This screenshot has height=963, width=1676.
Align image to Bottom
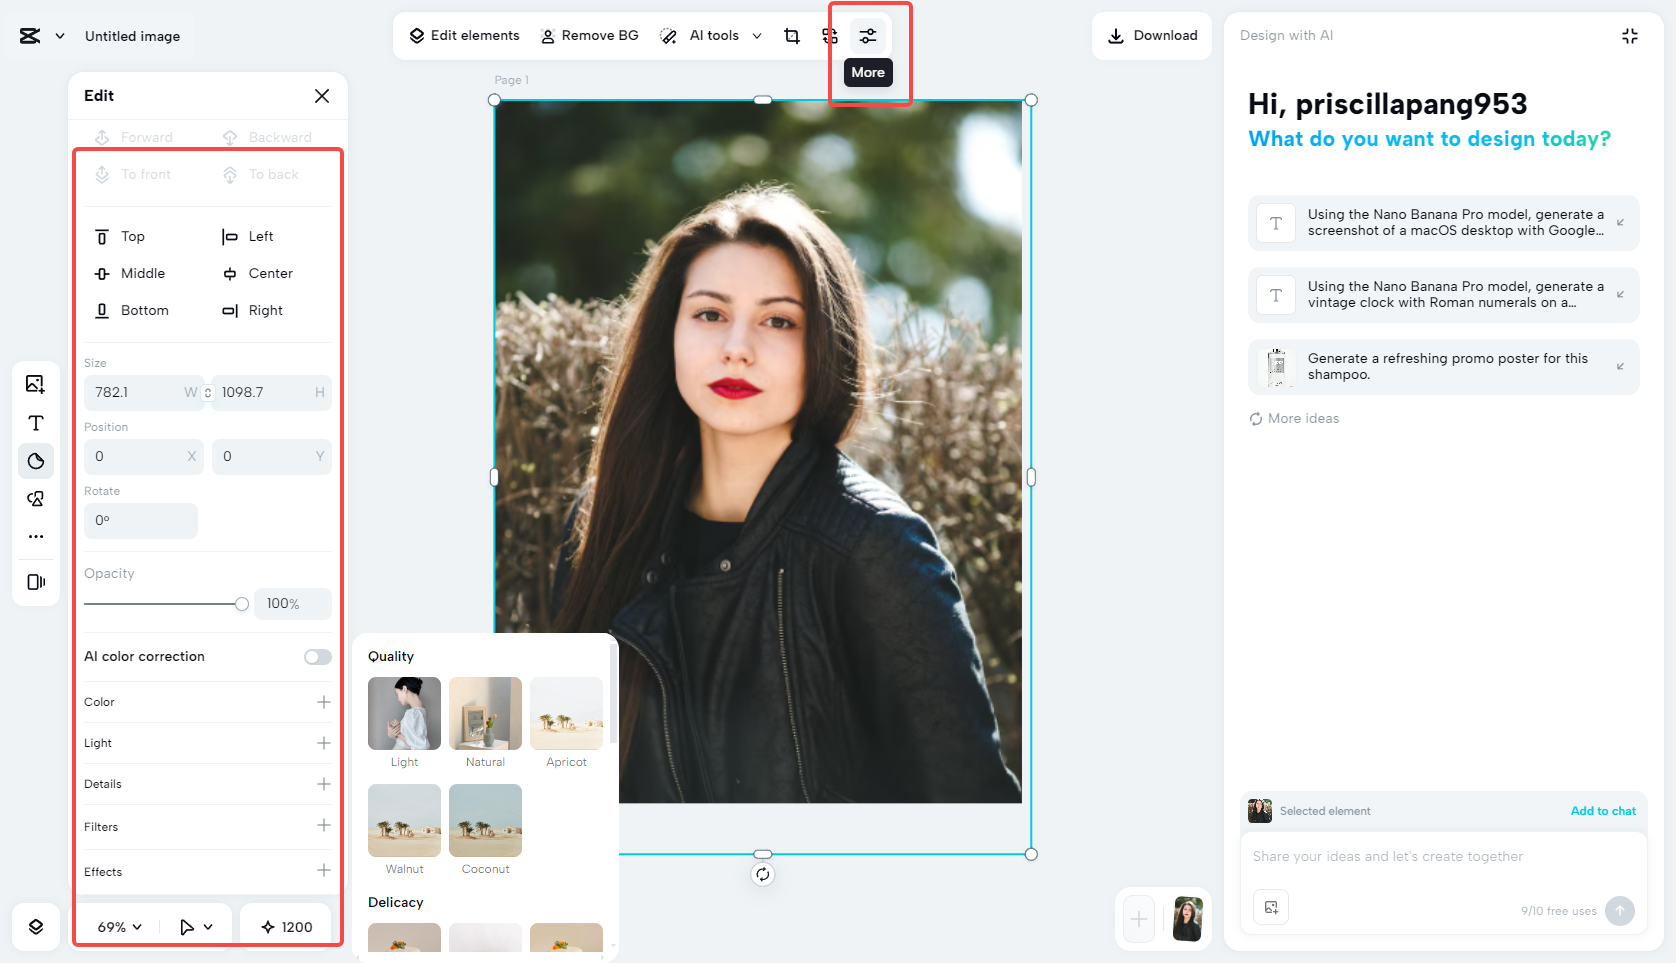click(x=131, y=311)
